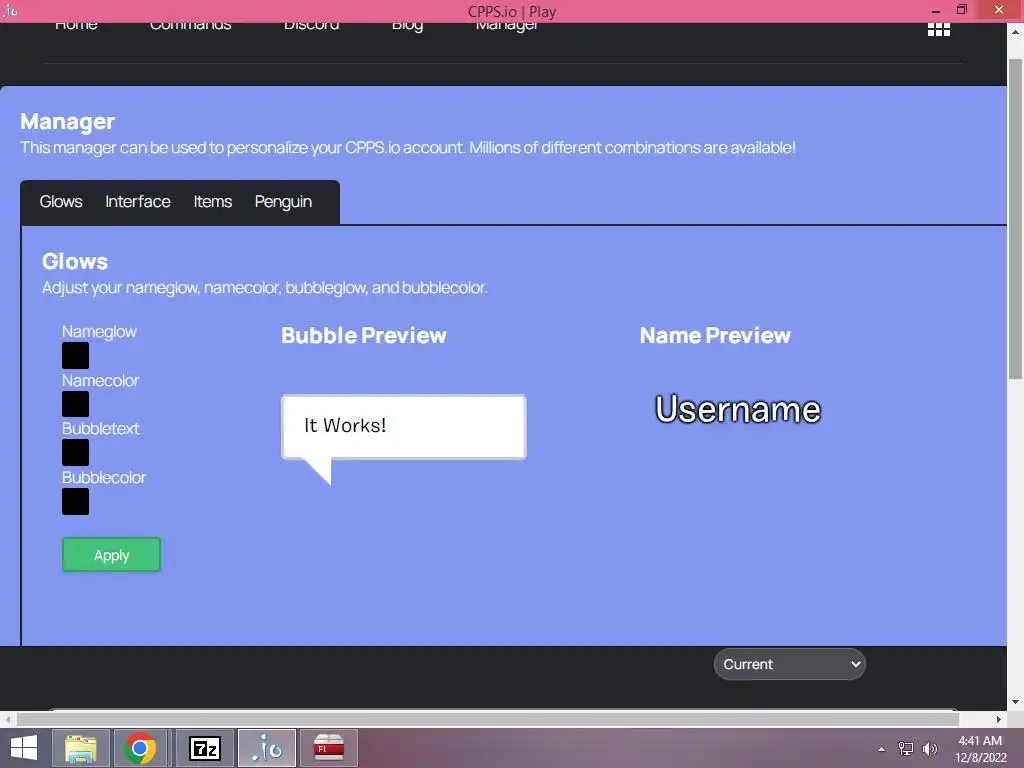Open the Blog nav link

click(408, 27)
